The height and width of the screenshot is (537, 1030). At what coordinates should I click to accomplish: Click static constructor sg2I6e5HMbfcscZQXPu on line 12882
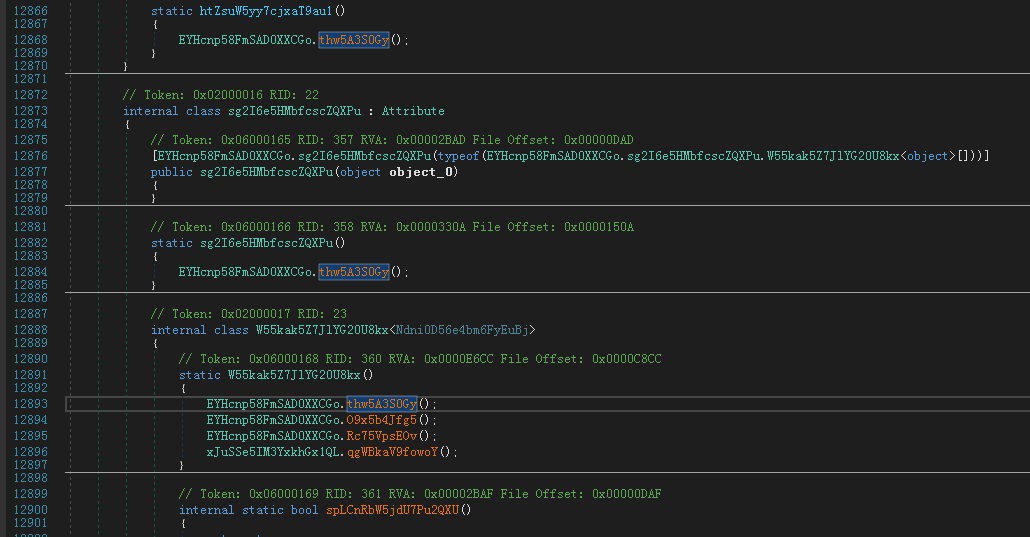(267, 243)
